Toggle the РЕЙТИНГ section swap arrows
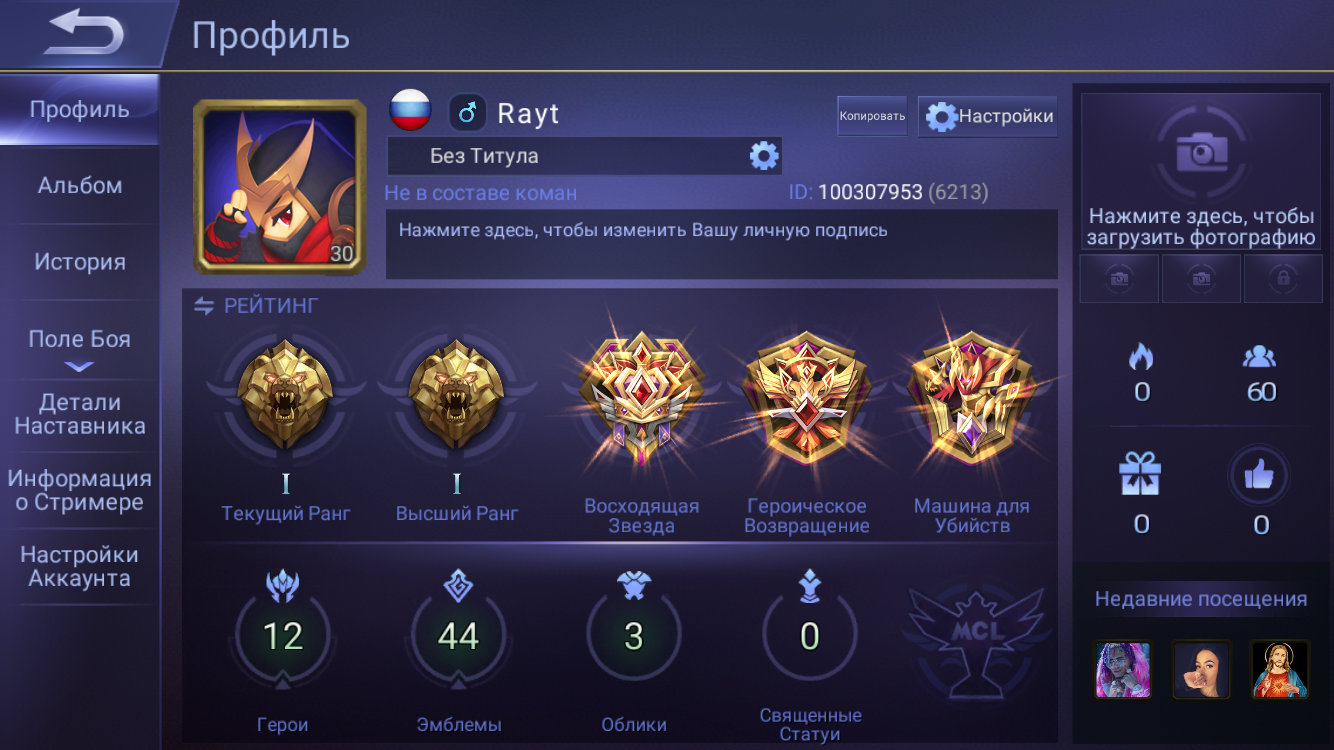Image resolution: width=1334 pixels, height=750 pixels. click(x=204, y=306)
